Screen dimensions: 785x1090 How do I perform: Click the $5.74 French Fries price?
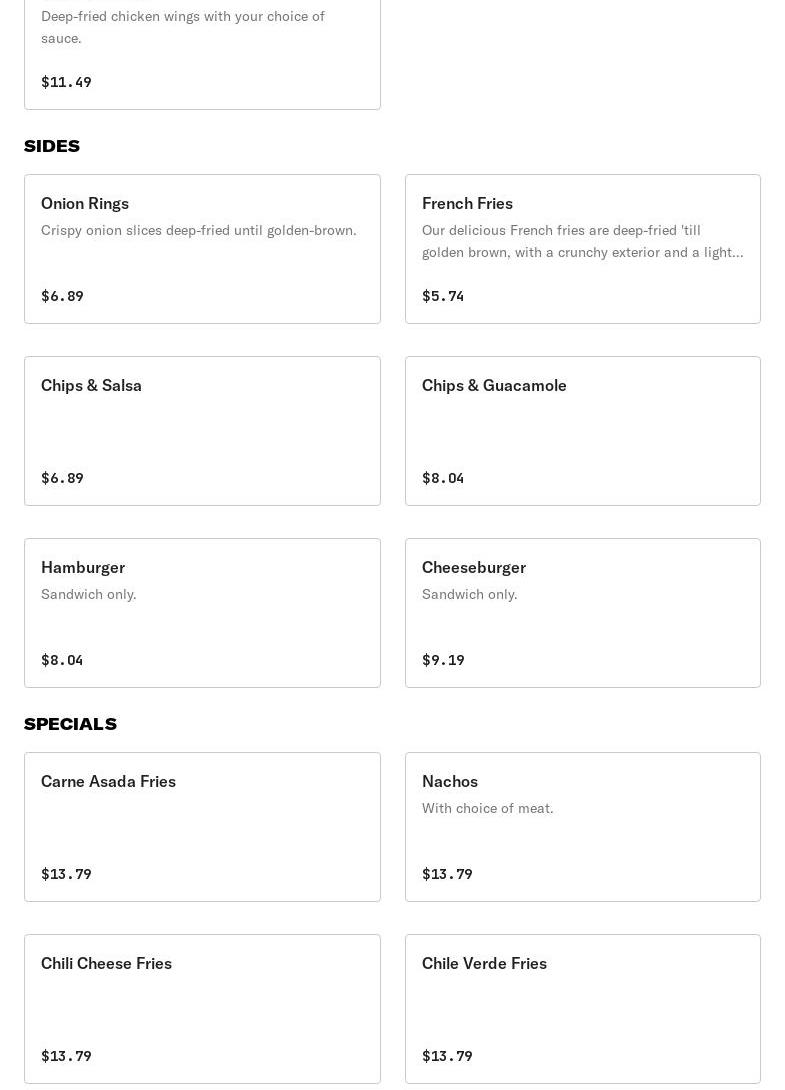coord(443,296)
